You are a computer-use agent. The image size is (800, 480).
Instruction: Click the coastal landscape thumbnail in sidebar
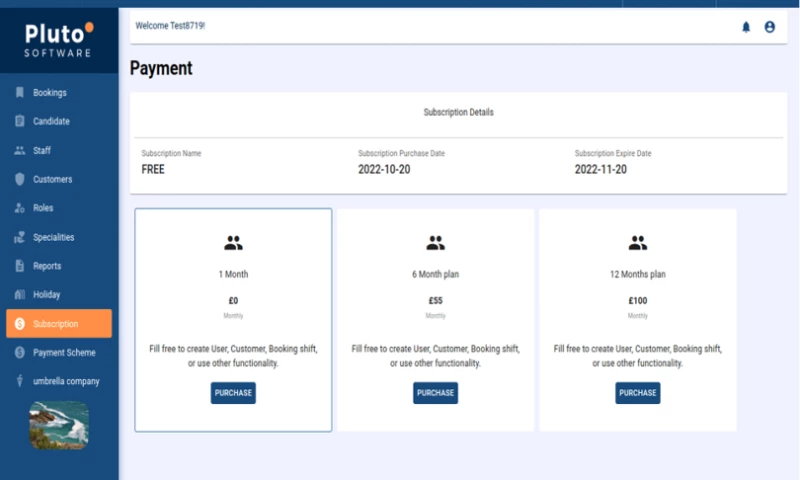pyautogui.click(x=59, y=425)
